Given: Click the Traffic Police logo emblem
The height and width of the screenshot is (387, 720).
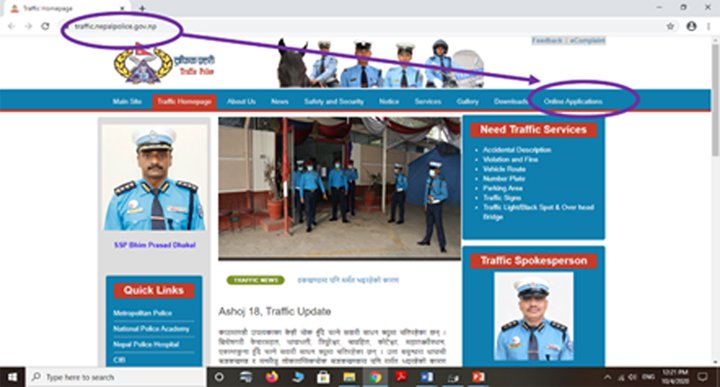Looking at the screenshot, I should 143,65.
